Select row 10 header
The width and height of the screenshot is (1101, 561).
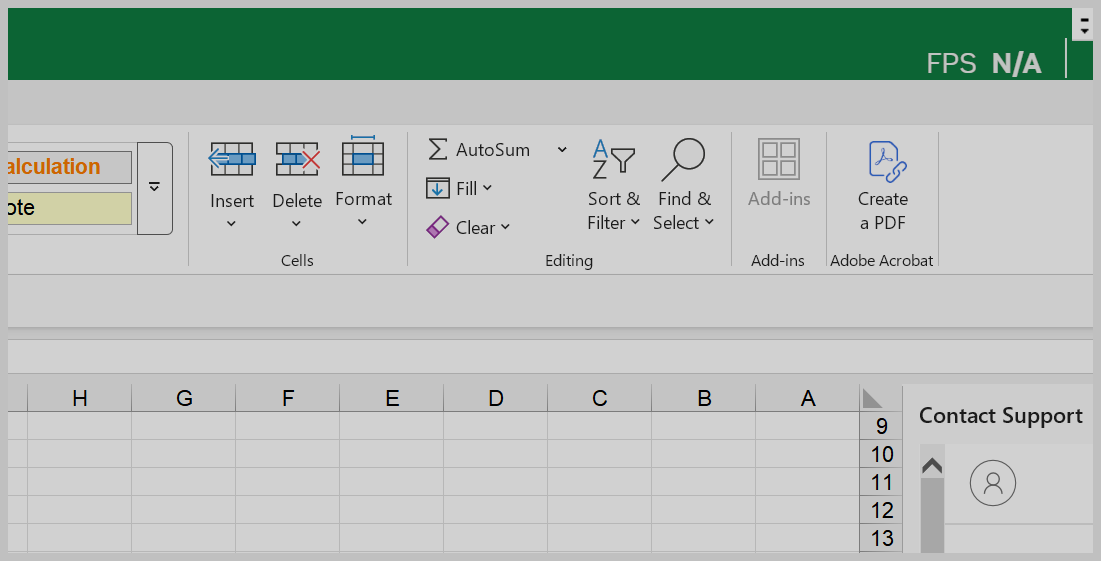pyautogui.click(x=881, y=454)
